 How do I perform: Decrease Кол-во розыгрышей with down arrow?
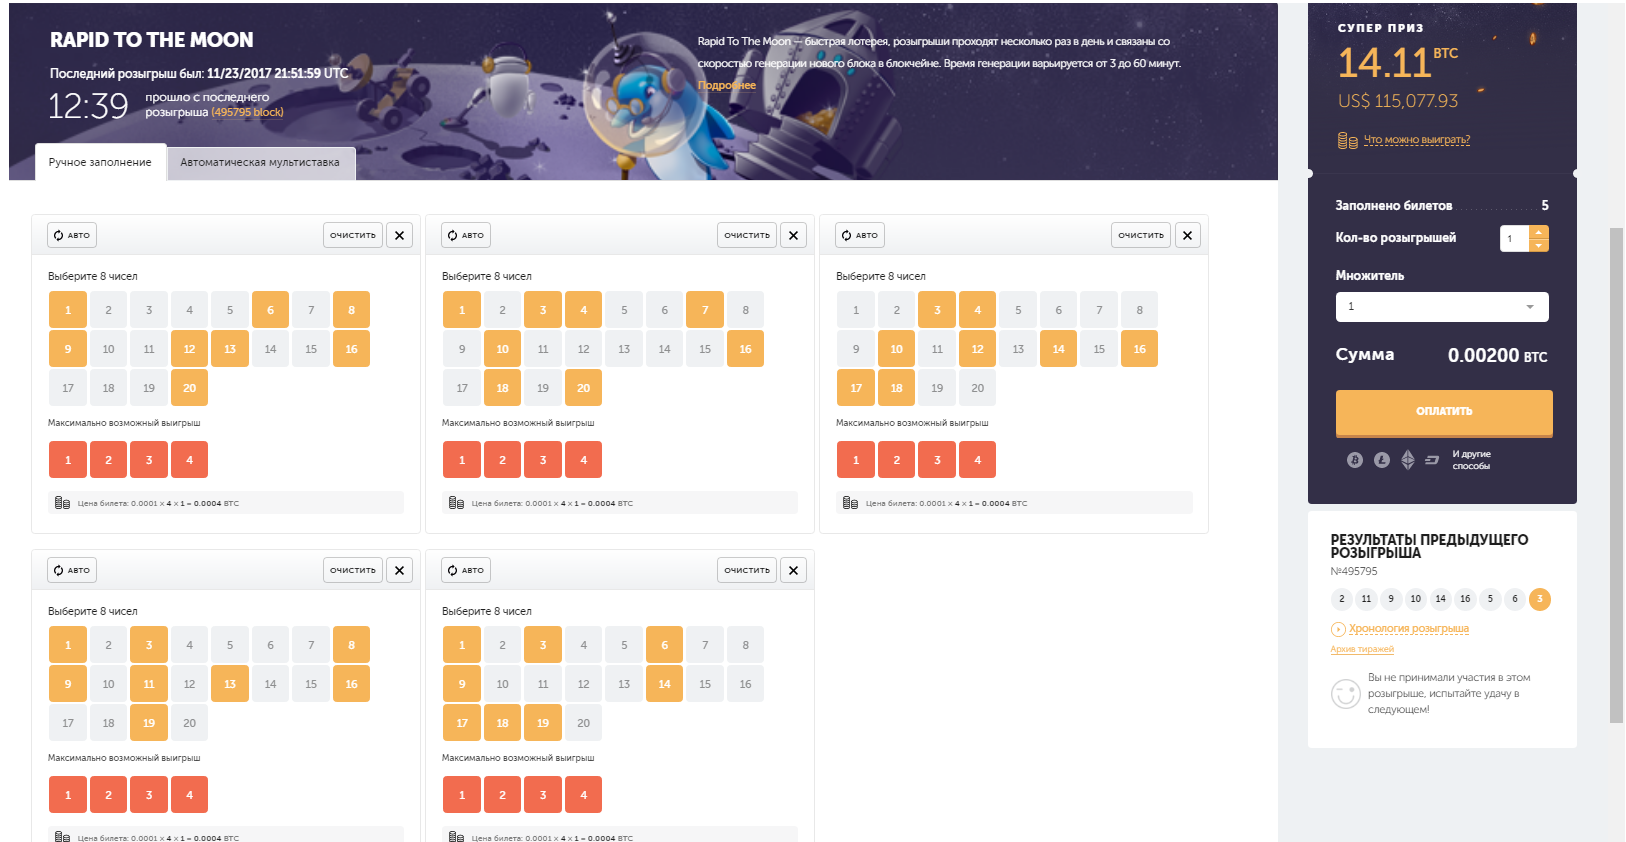(x=1539, y=245)
